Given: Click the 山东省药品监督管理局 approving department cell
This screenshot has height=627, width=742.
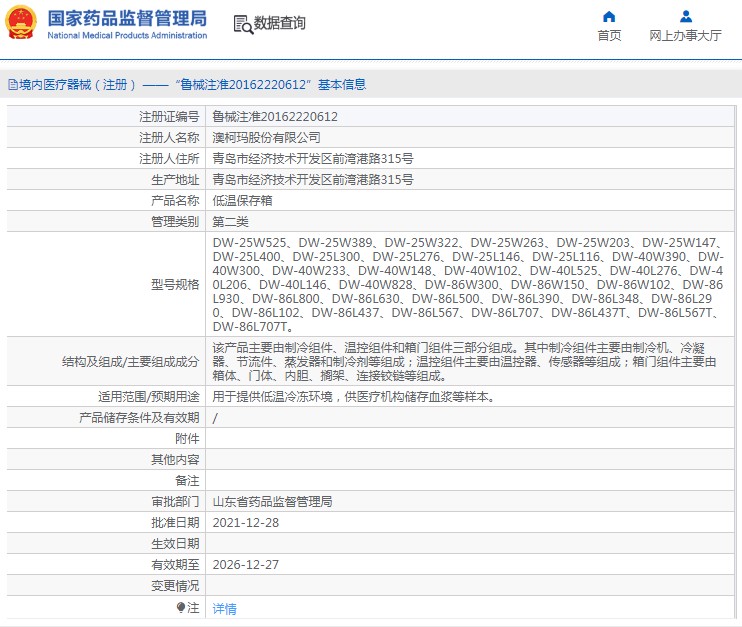Looking at the screenshot, I should [x=469, y=502].
